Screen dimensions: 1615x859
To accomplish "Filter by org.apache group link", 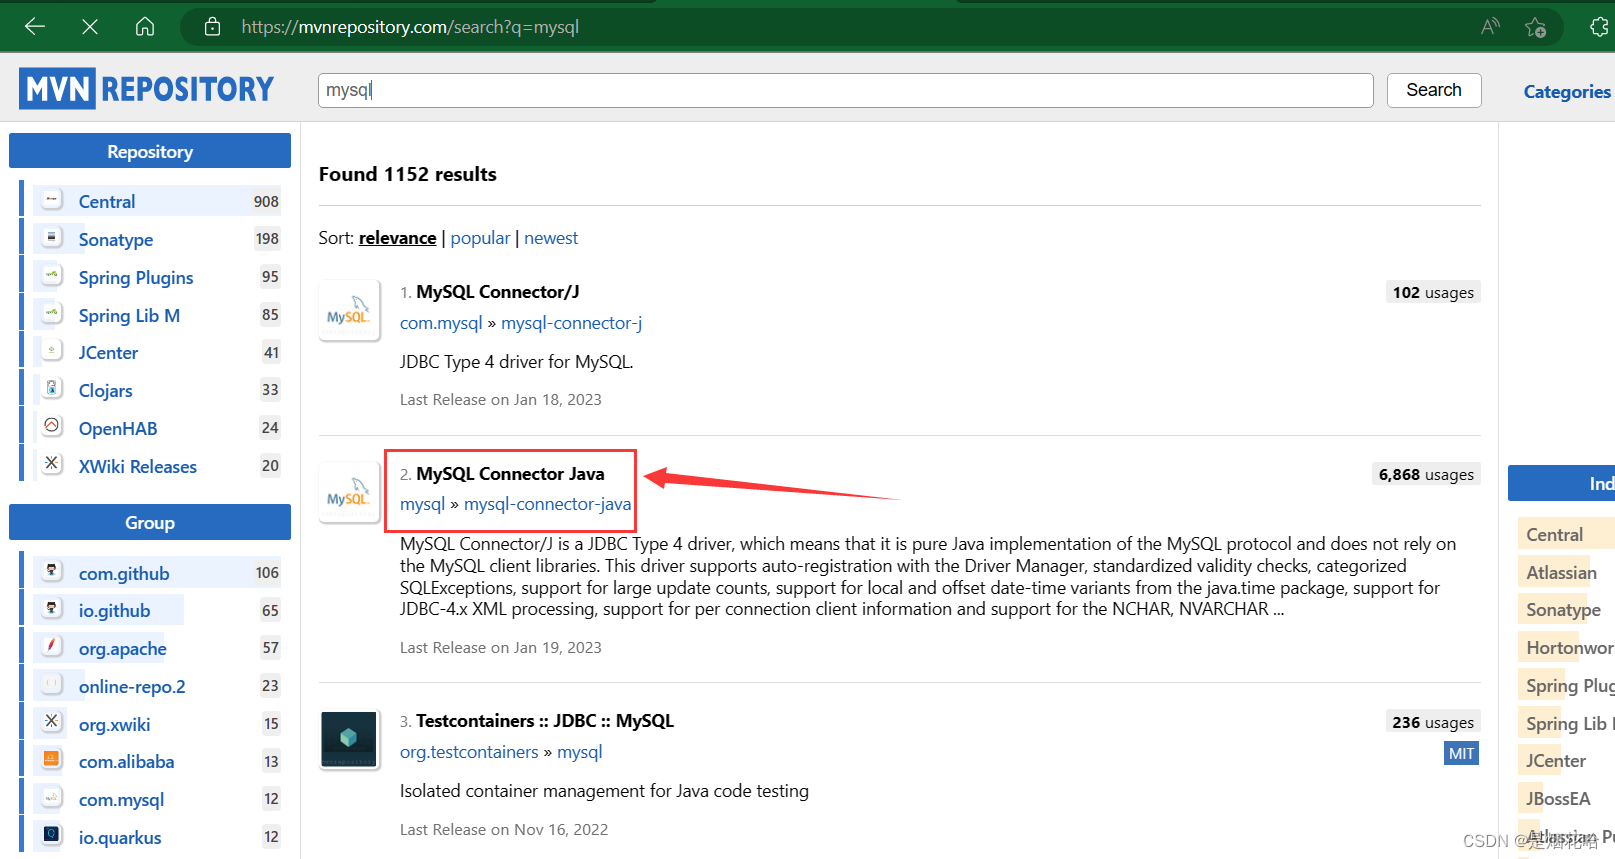I will click(122, 648).
